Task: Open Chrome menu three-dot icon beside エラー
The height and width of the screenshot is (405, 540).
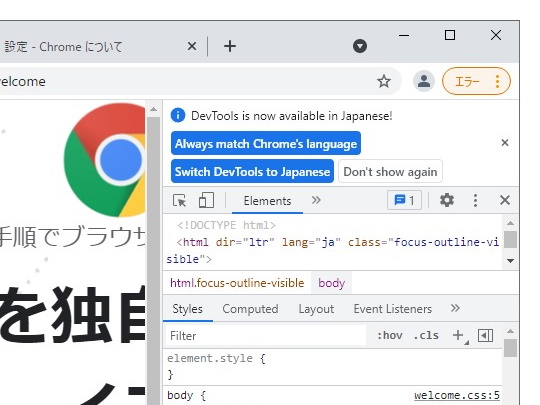Action: pos(497,82)
